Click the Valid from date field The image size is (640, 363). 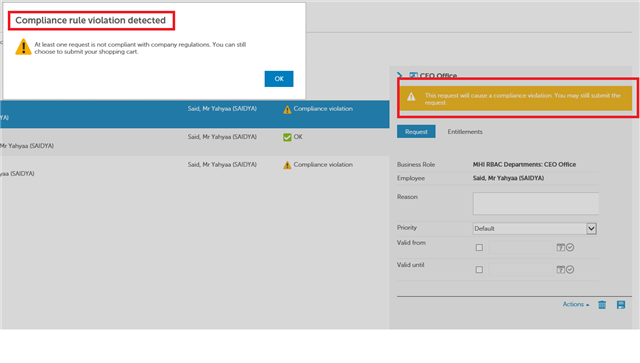coord(521,247)
